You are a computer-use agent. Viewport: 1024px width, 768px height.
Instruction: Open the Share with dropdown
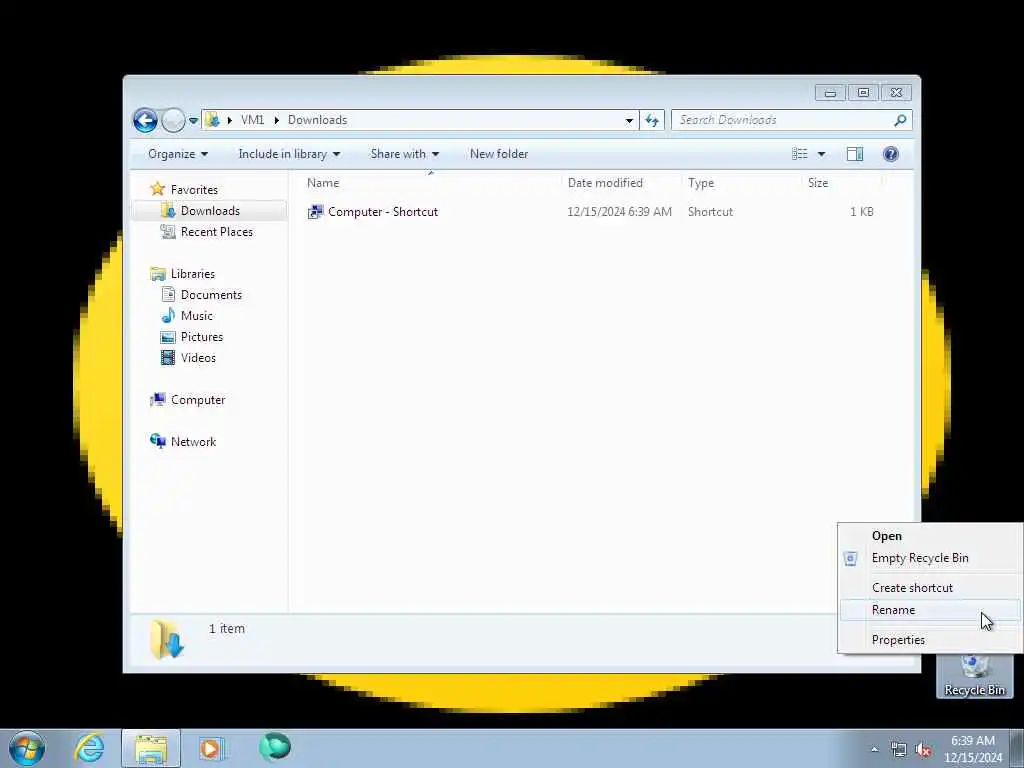404,154
